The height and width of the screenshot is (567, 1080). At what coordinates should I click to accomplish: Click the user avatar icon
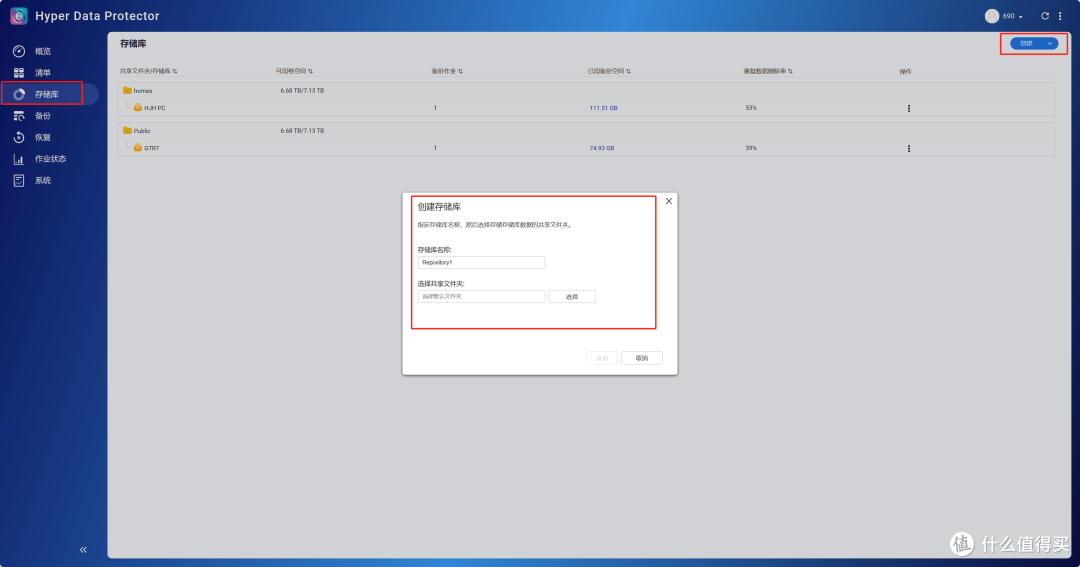coord(992,16)
